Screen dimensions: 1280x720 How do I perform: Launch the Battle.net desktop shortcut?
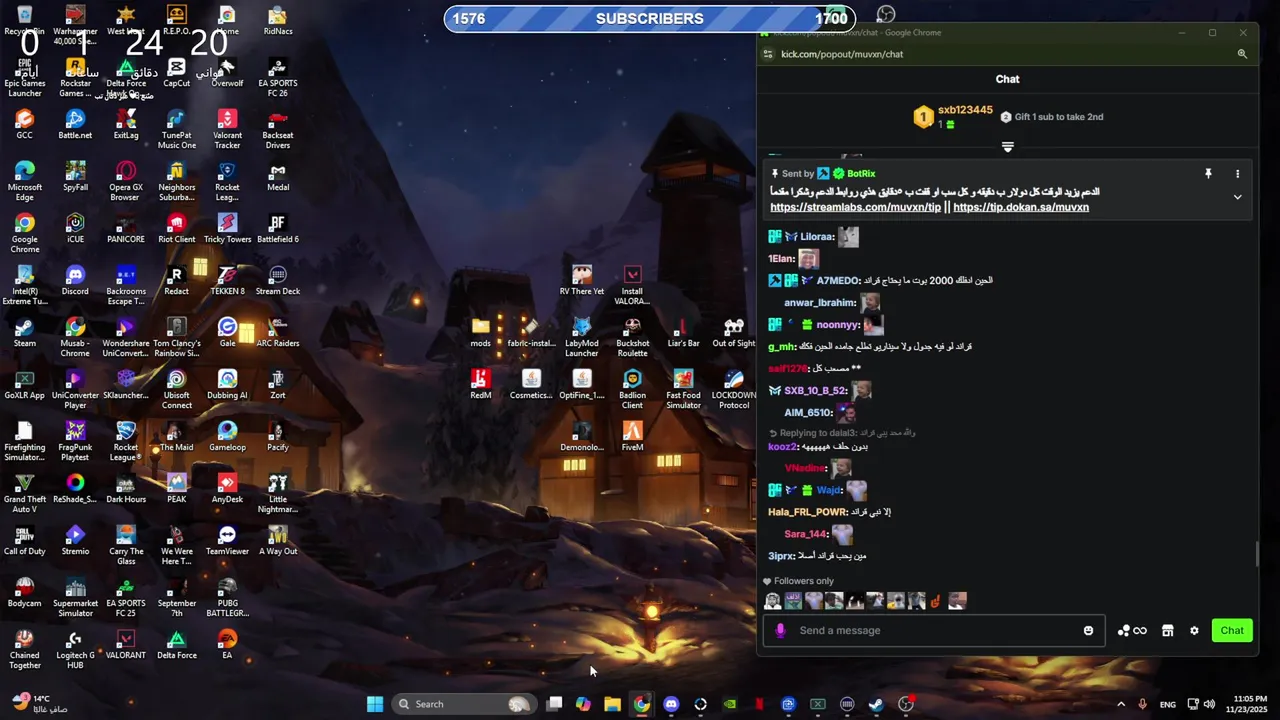[x=75, y=124]
